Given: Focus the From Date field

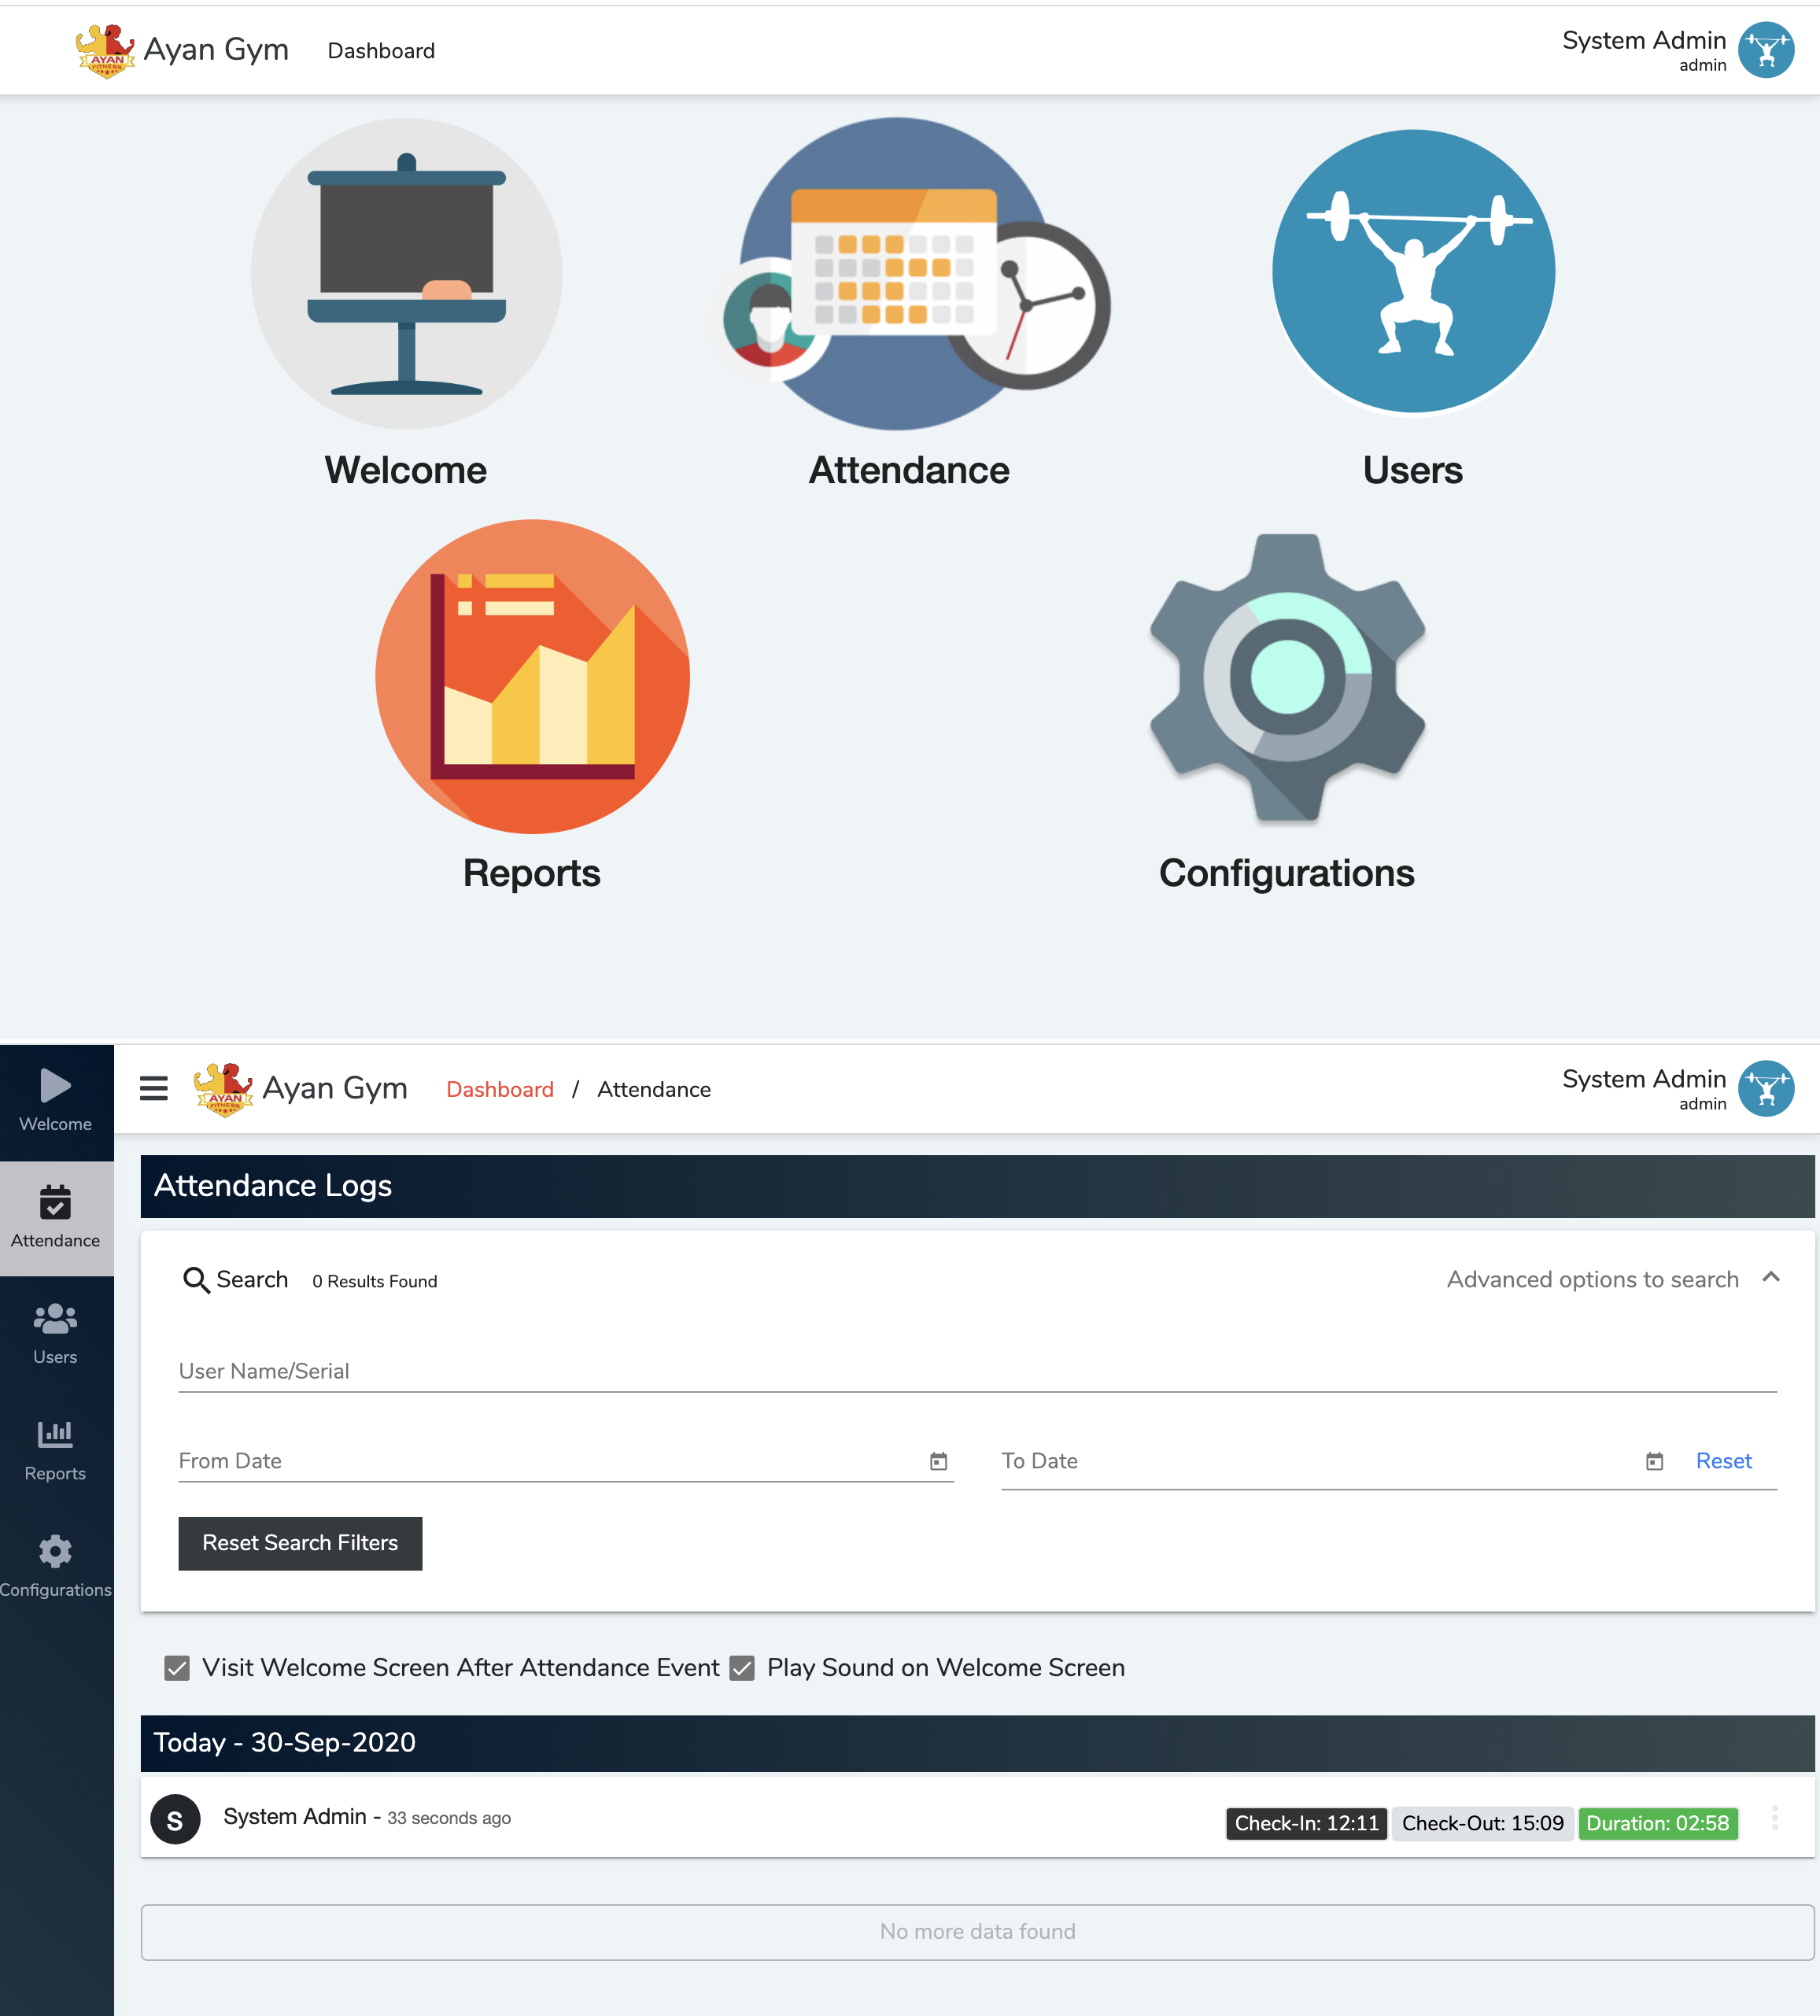Looking at the screenshot, I should (566, 1461).
